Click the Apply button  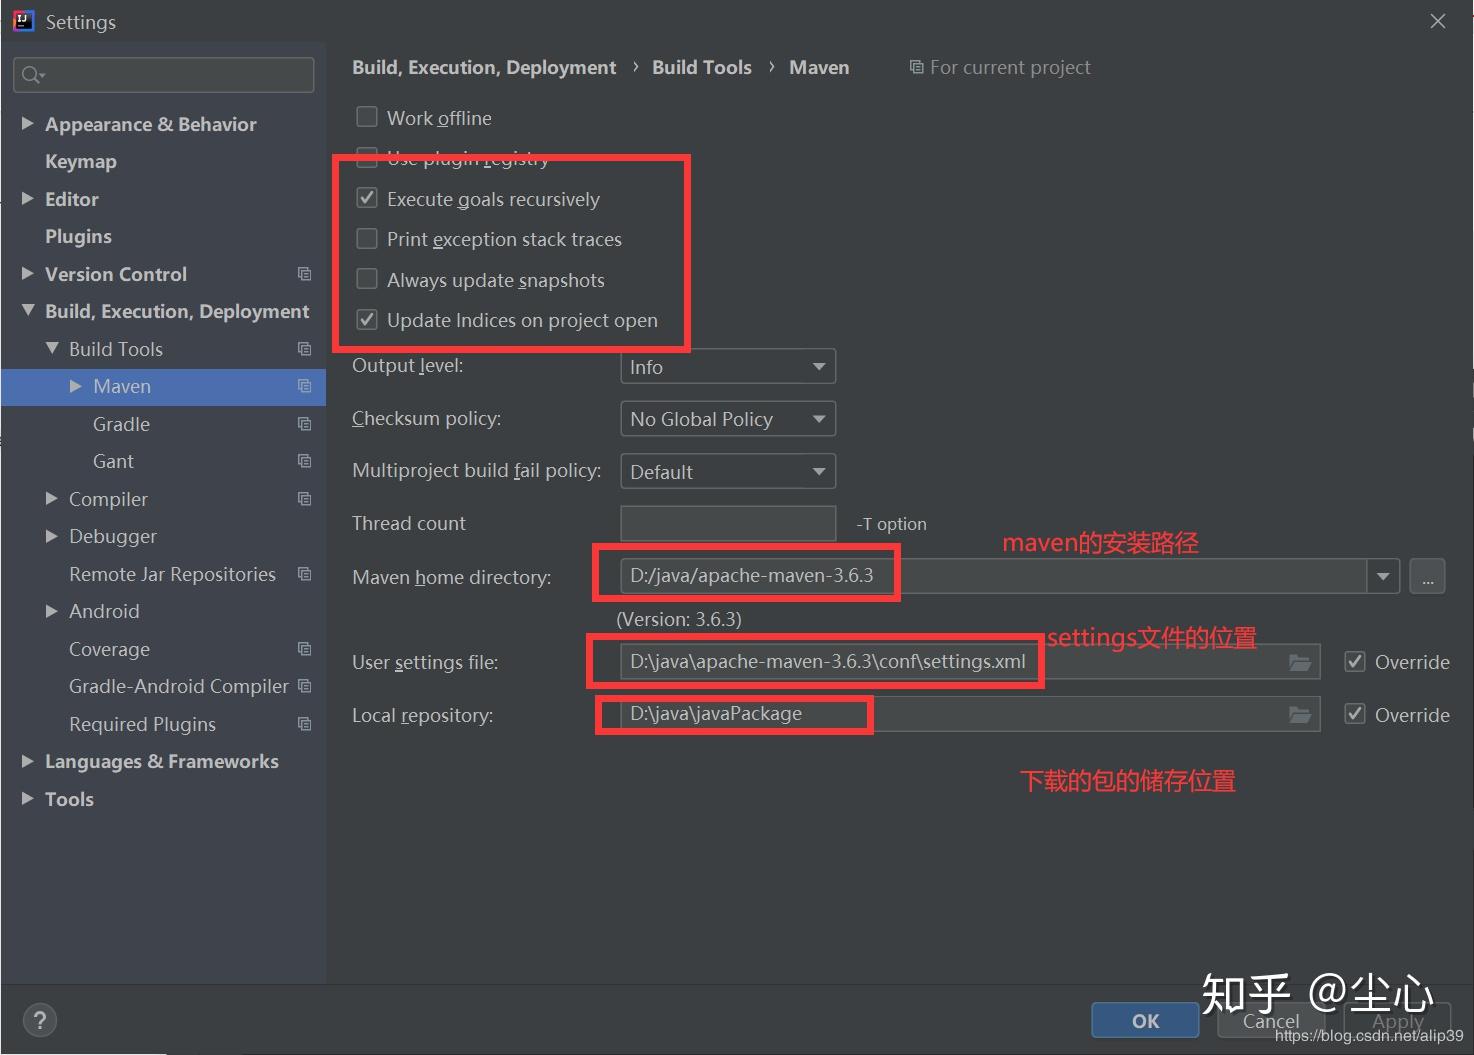click(x=1397, y=1021)
